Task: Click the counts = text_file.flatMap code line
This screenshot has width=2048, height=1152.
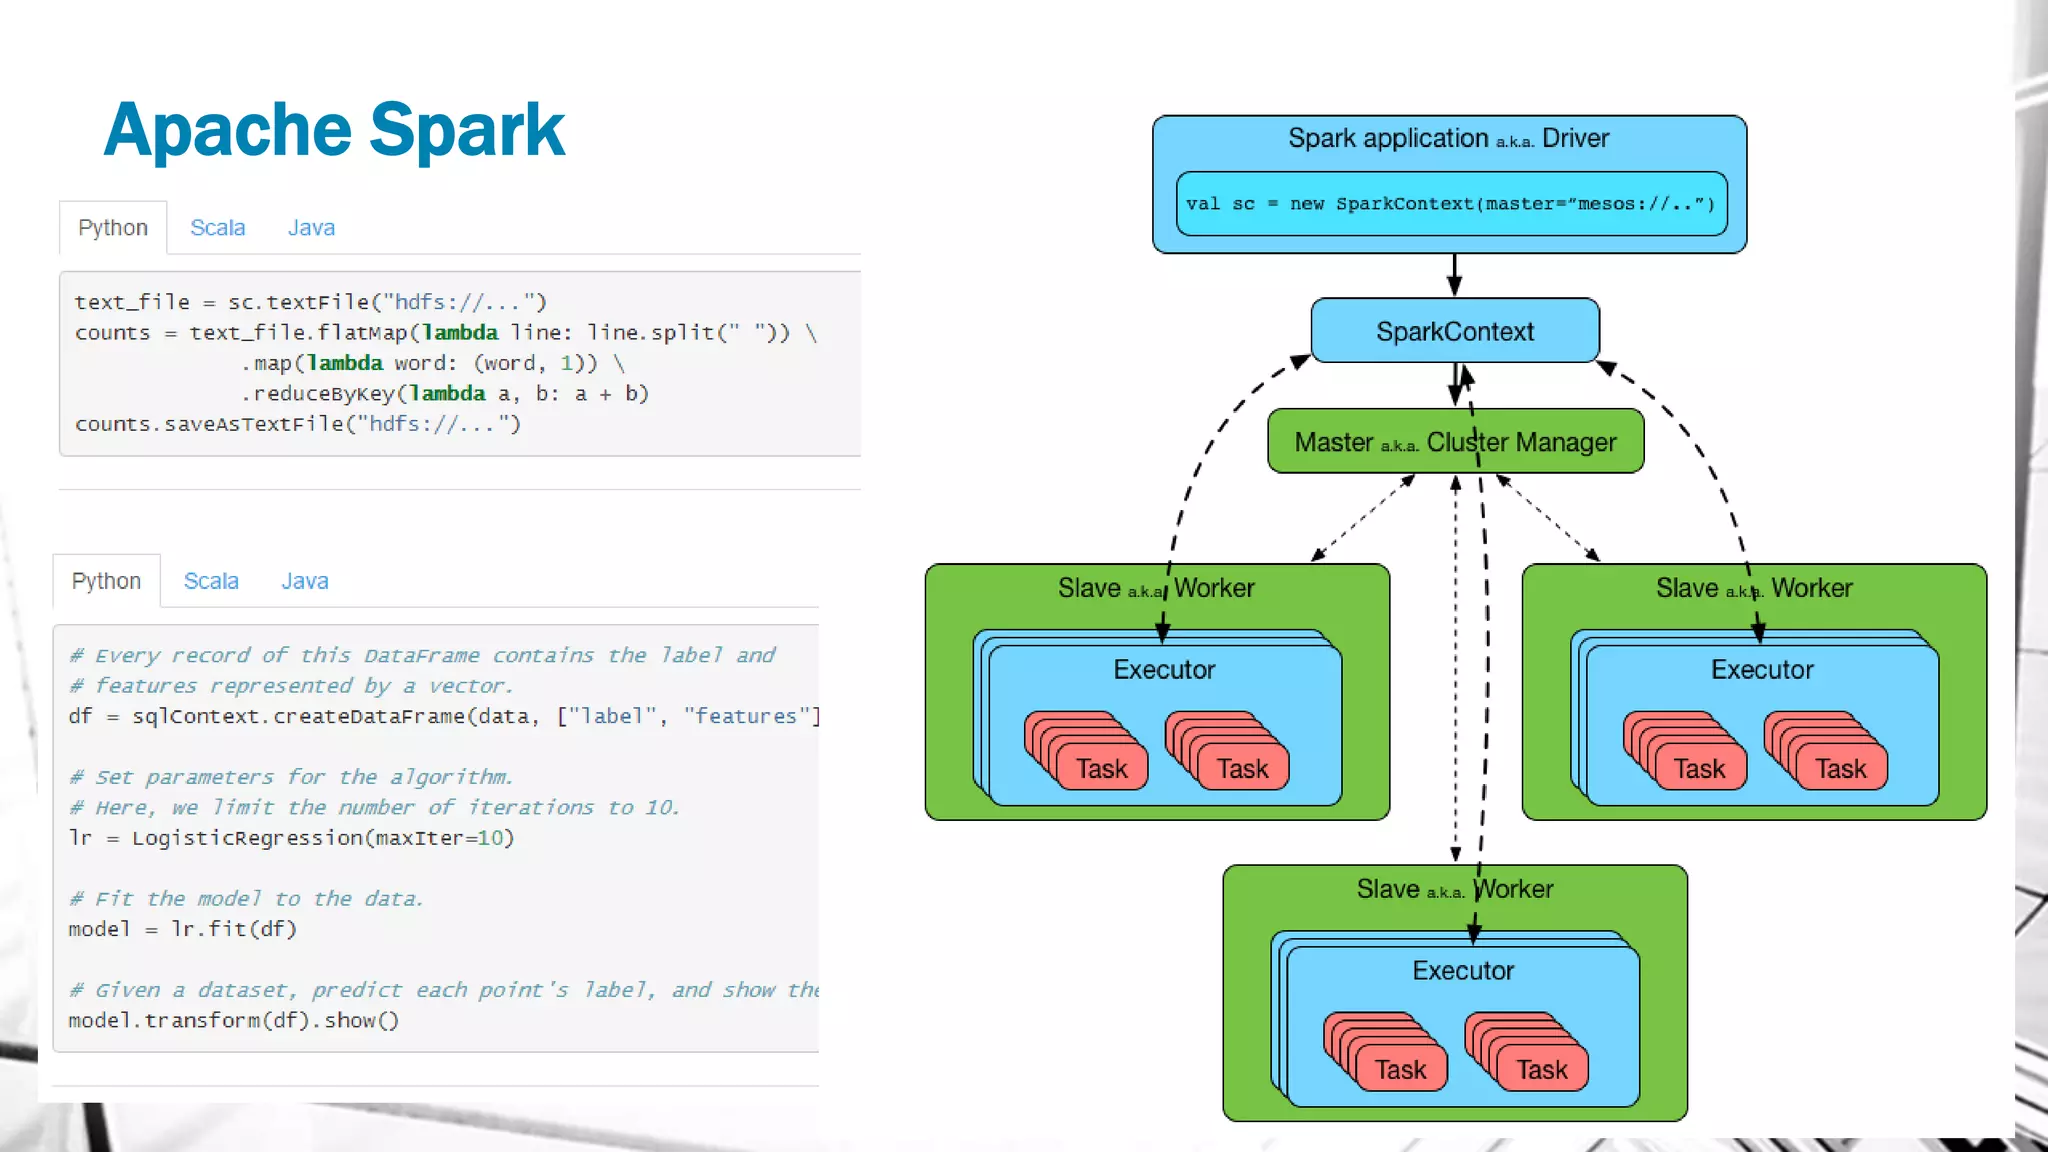Action: [446, 333]
